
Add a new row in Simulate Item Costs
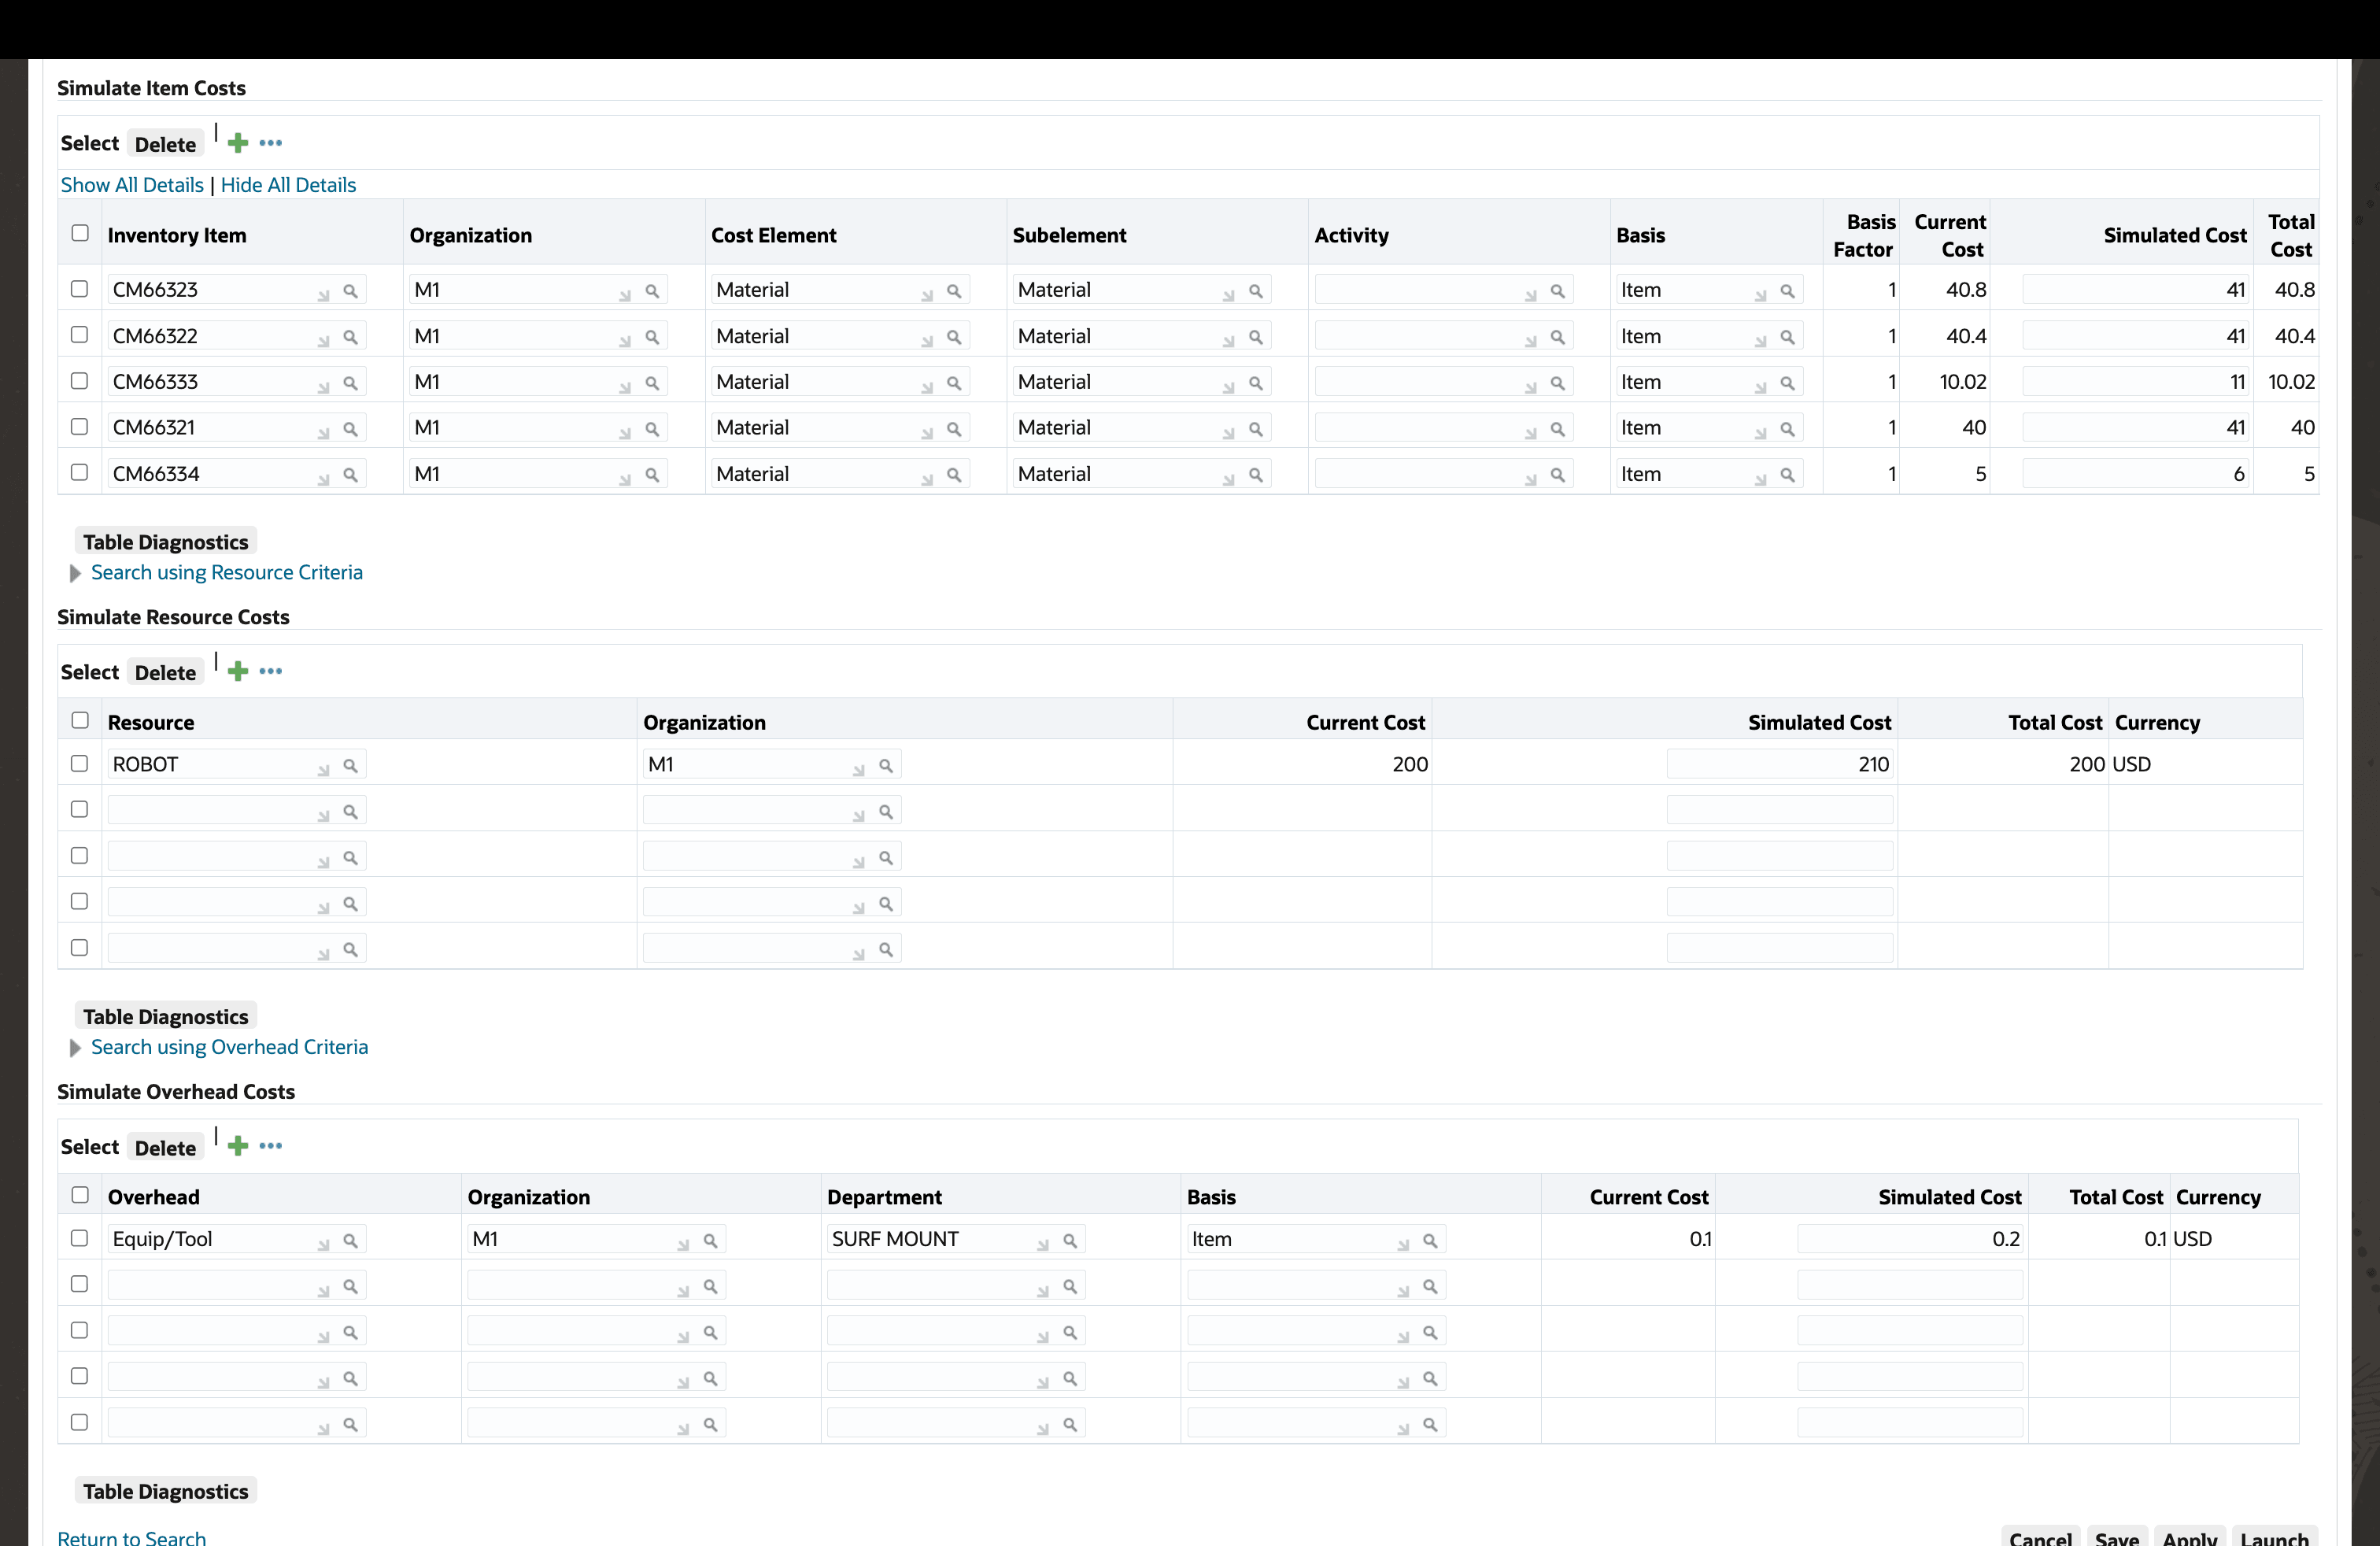(x=237, y=142)
